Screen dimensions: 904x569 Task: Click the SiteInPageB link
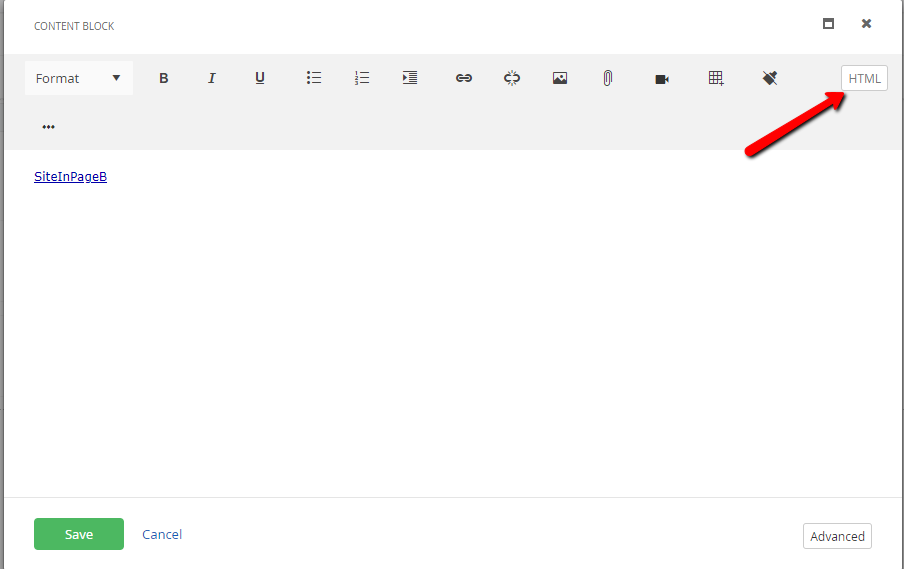click(70, 176)
